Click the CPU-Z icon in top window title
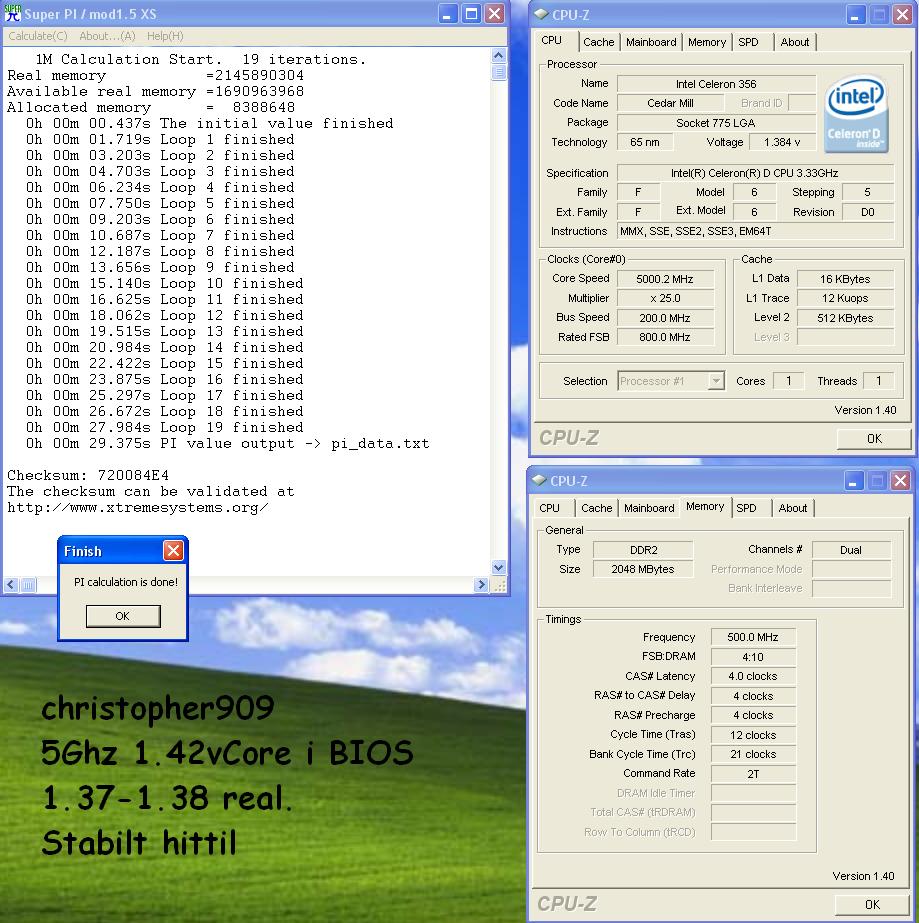This screenshot has width=919, height=923. [x=540, y=14]
